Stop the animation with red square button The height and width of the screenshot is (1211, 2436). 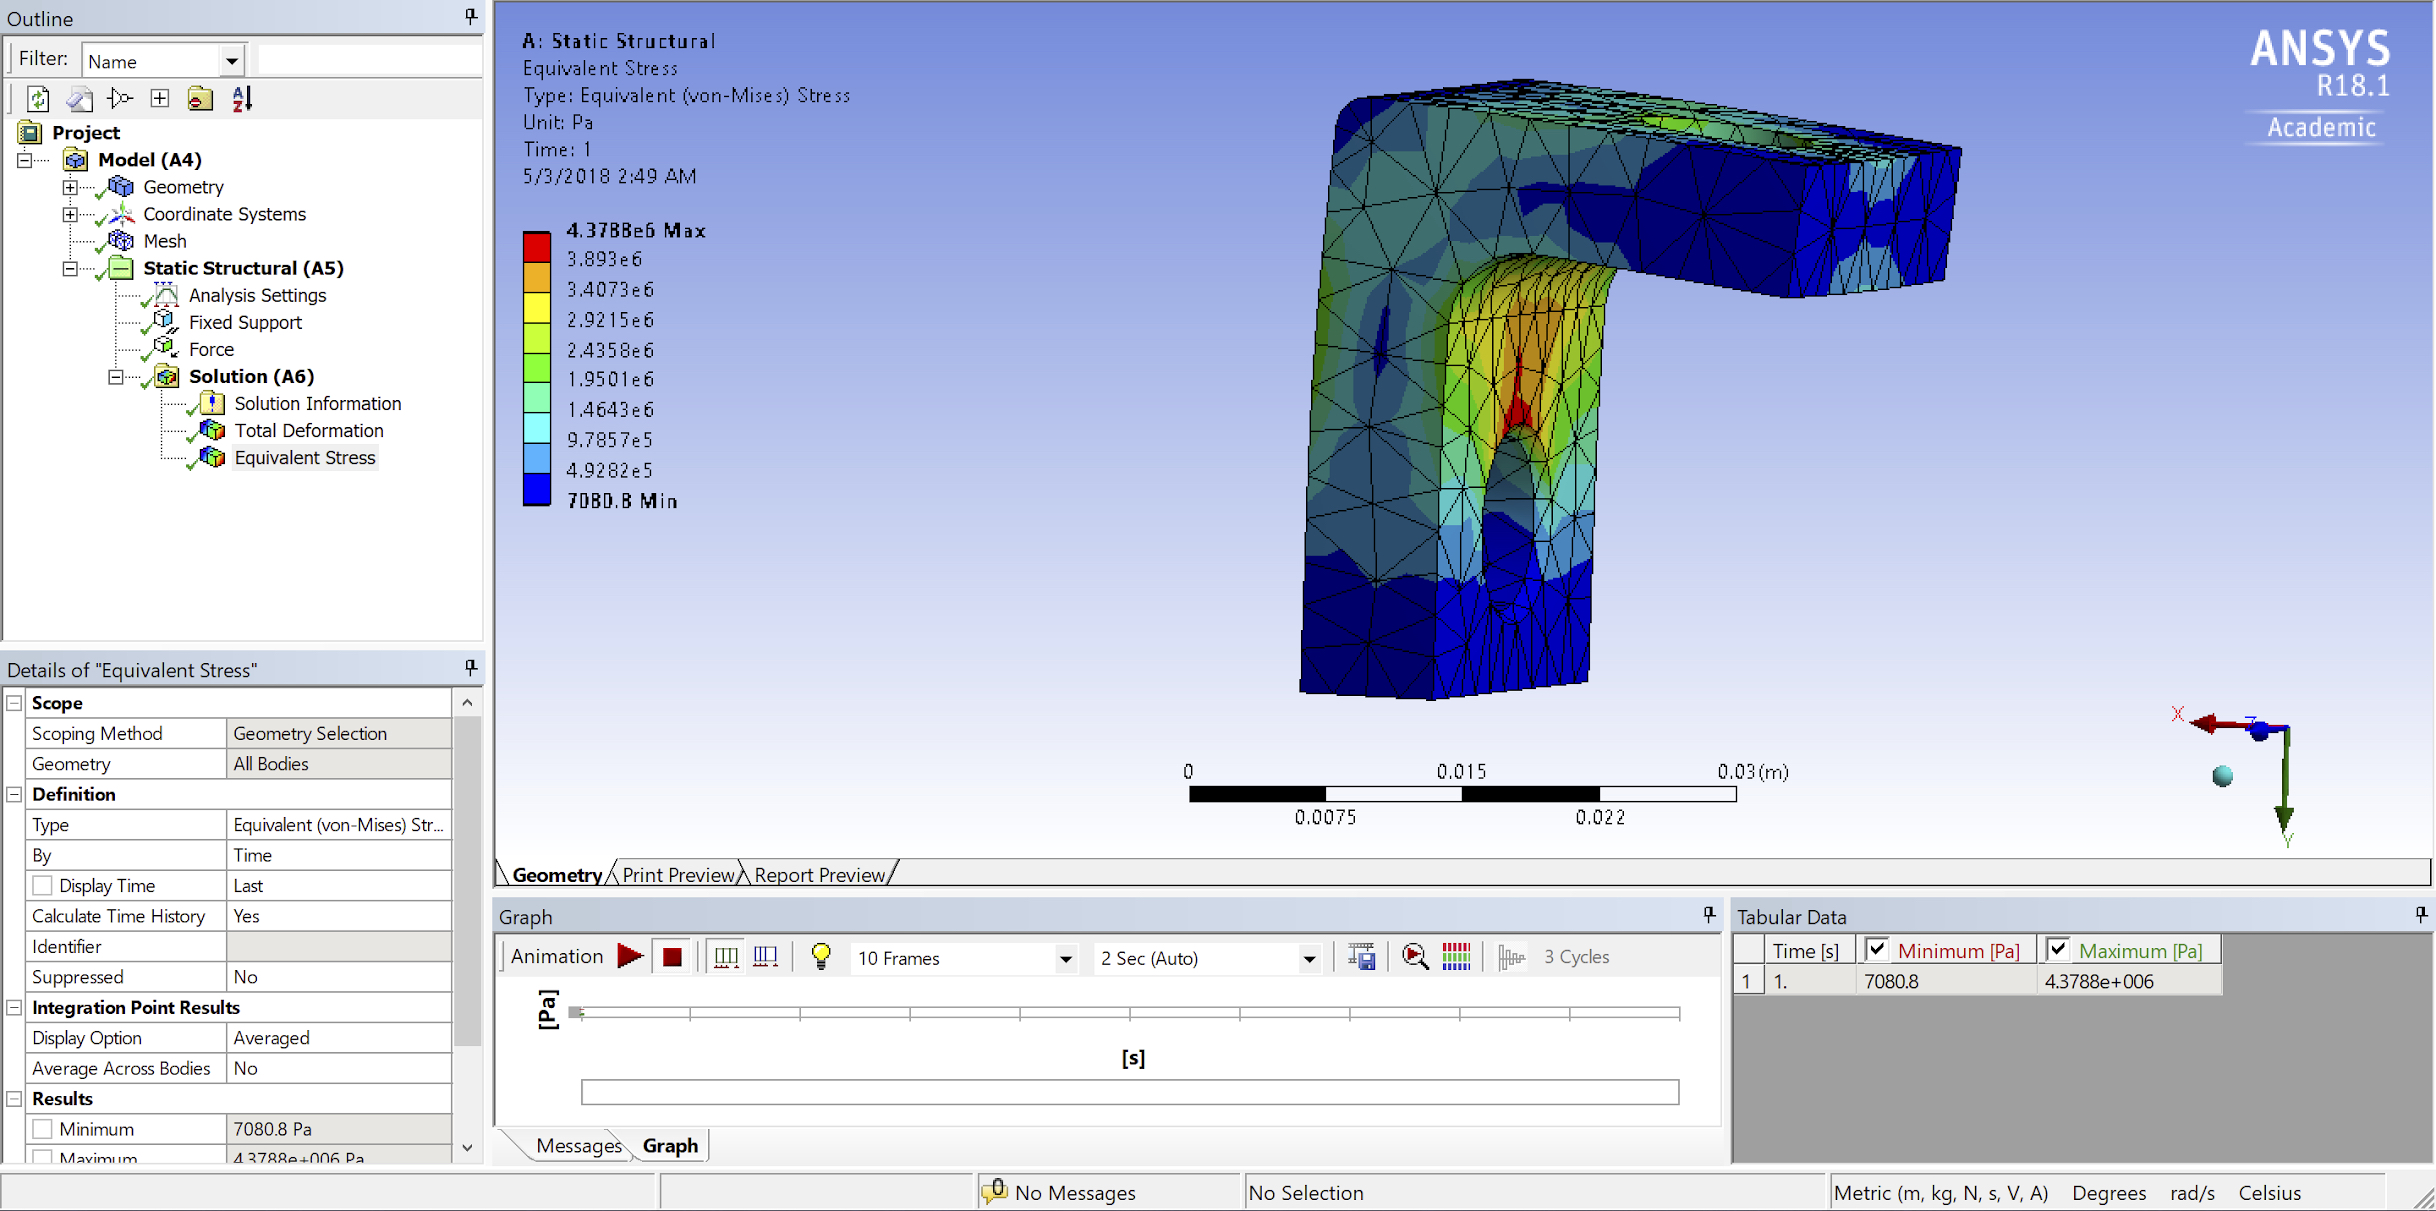click(x=672, y=957)
